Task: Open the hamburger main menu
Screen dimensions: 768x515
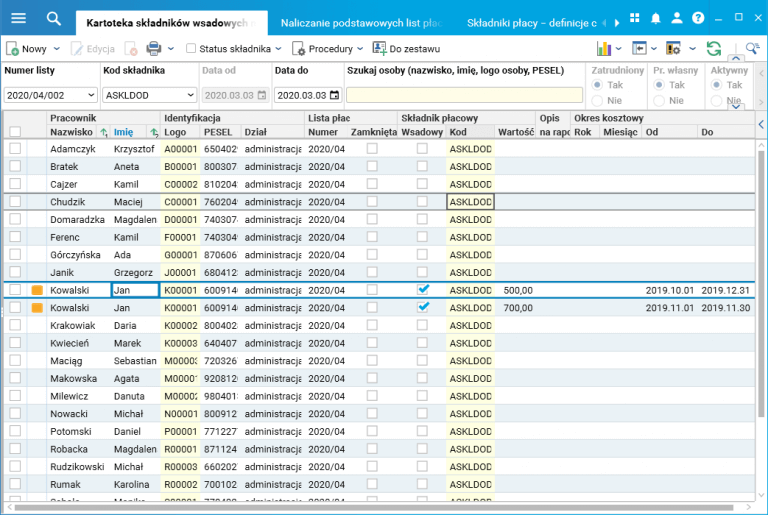Action: [x=18, y=18]
